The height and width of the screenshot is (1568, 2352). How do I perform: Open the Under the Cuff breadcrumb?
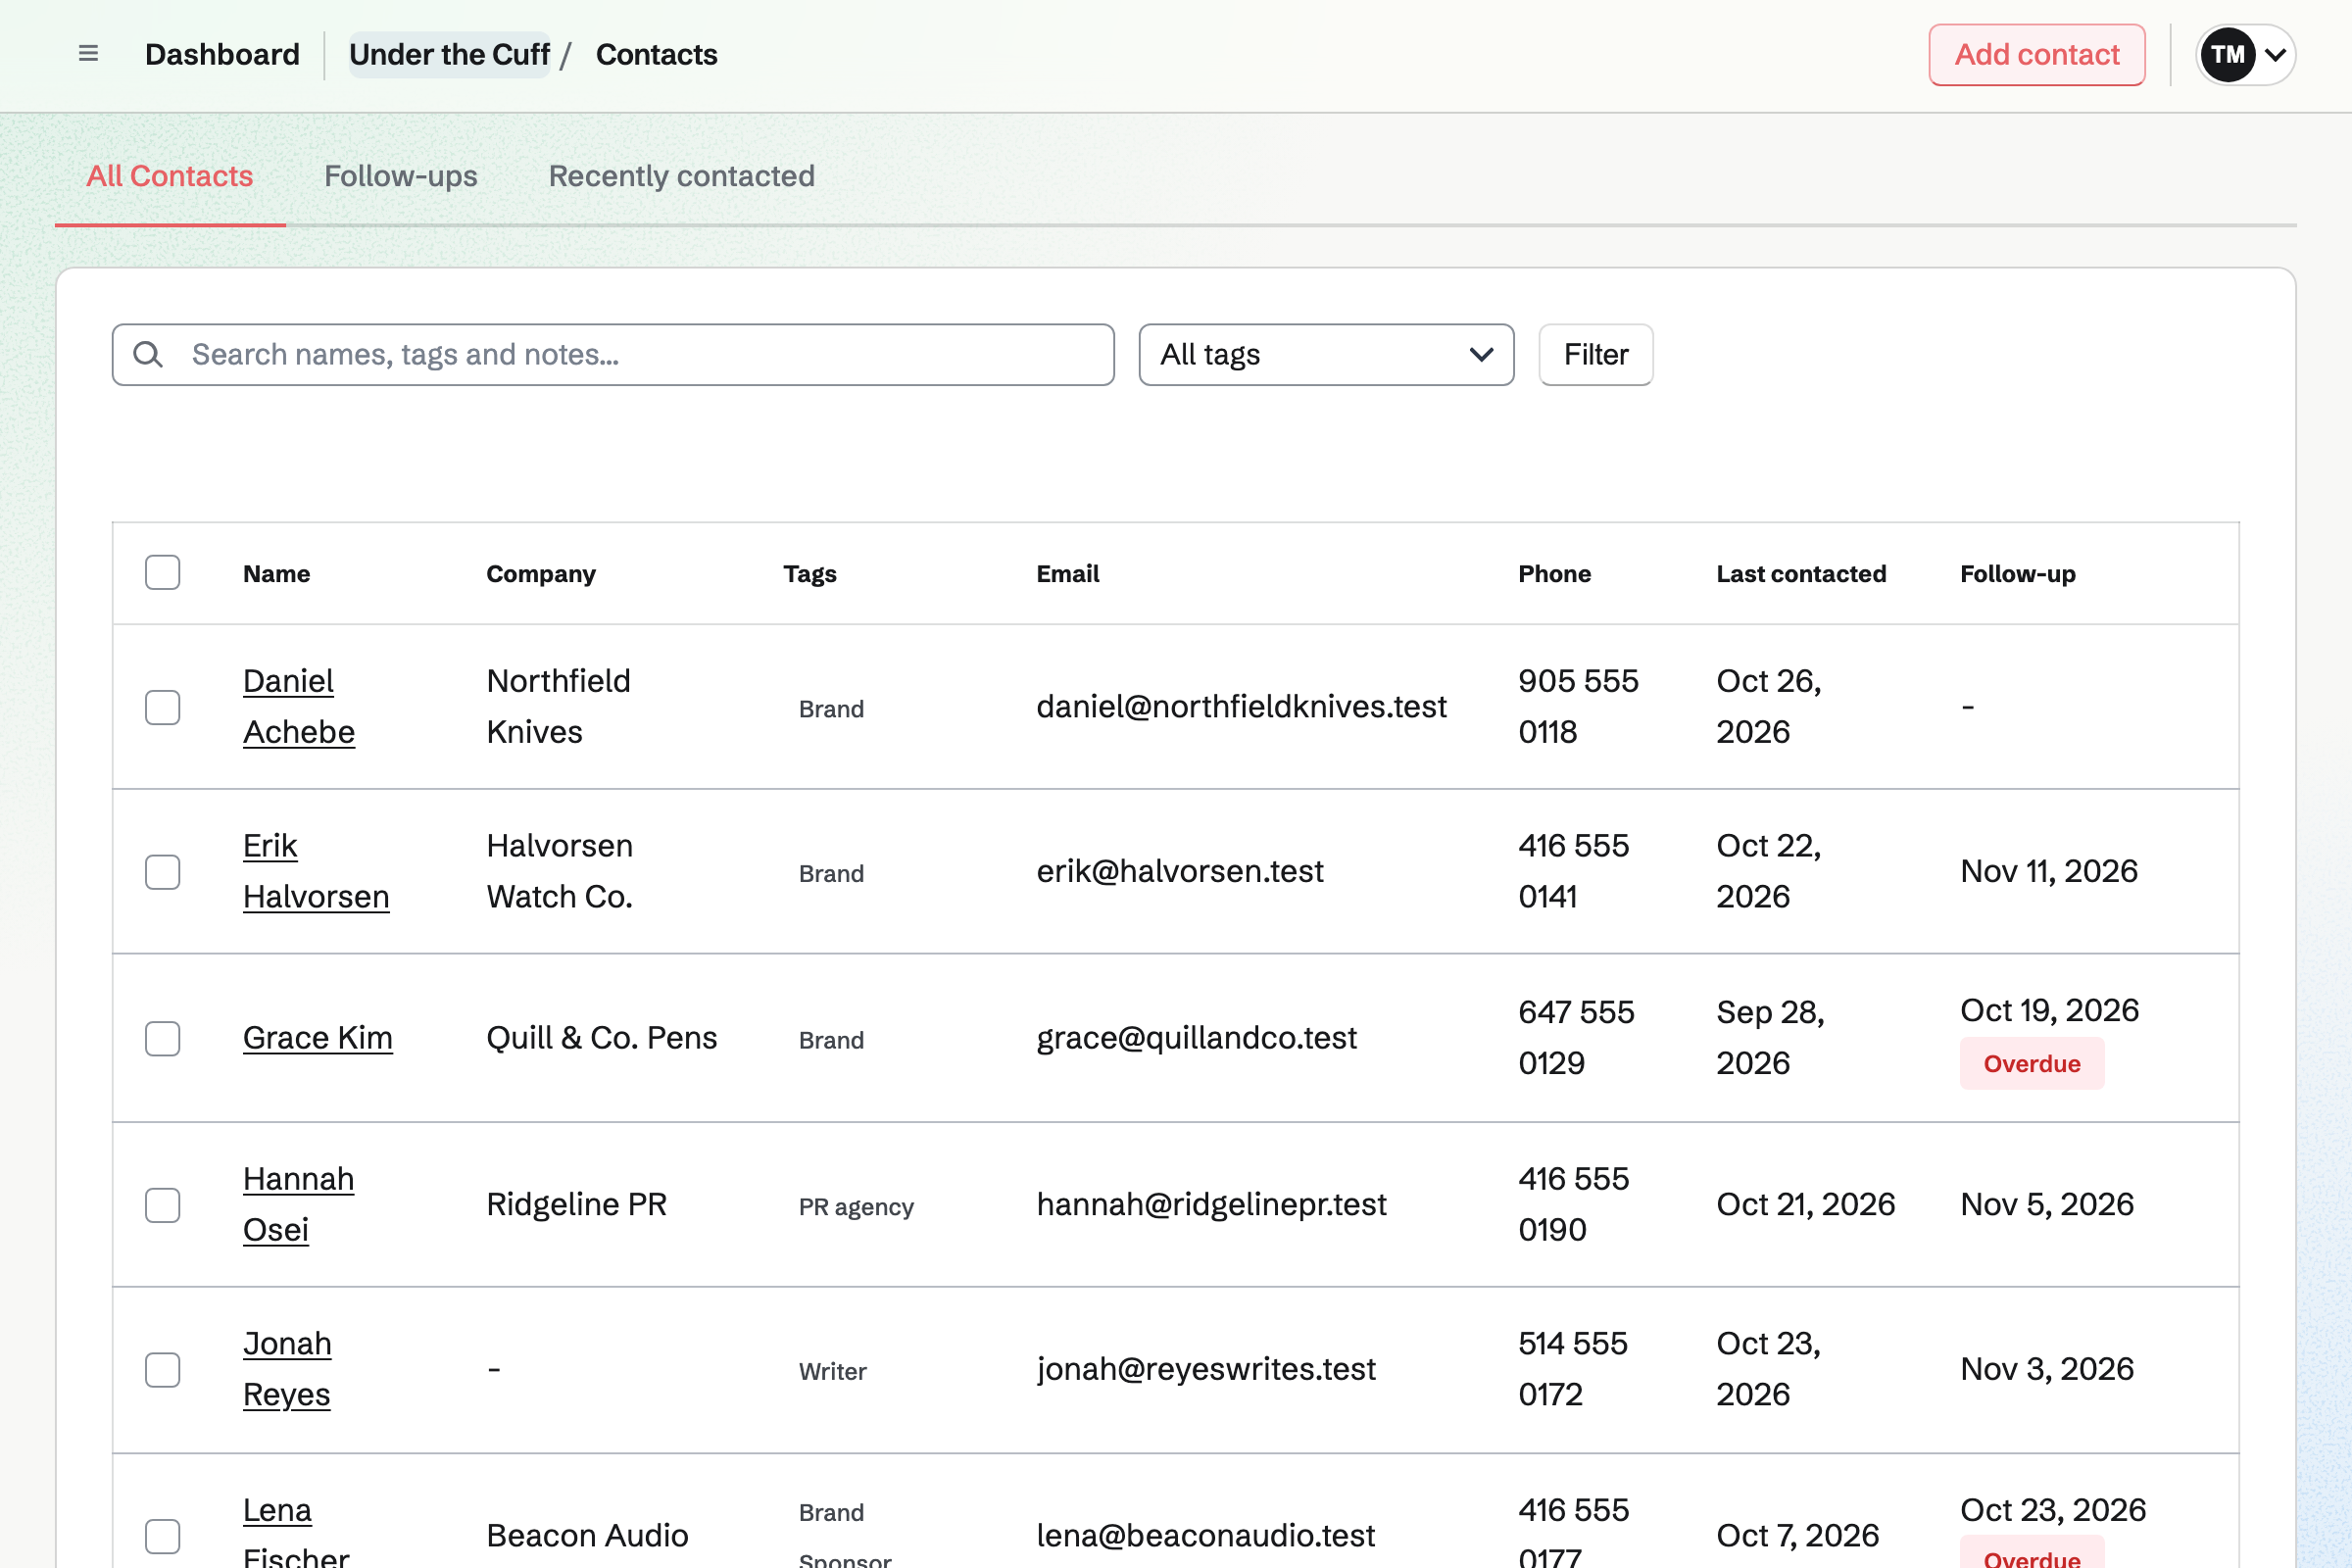[449, 54]
